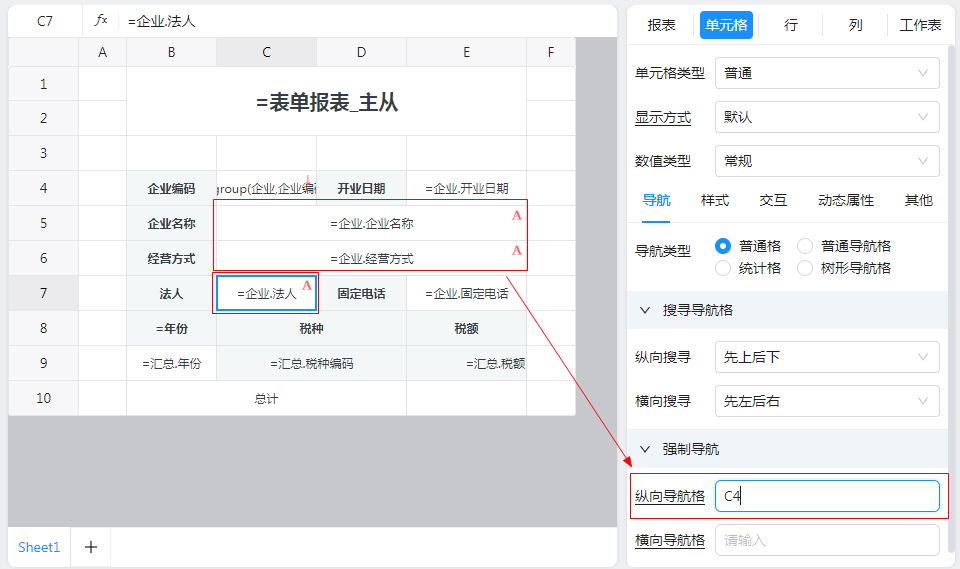
Task: Collapse the 搜寻导航格 section
Action: coord(645,310)
